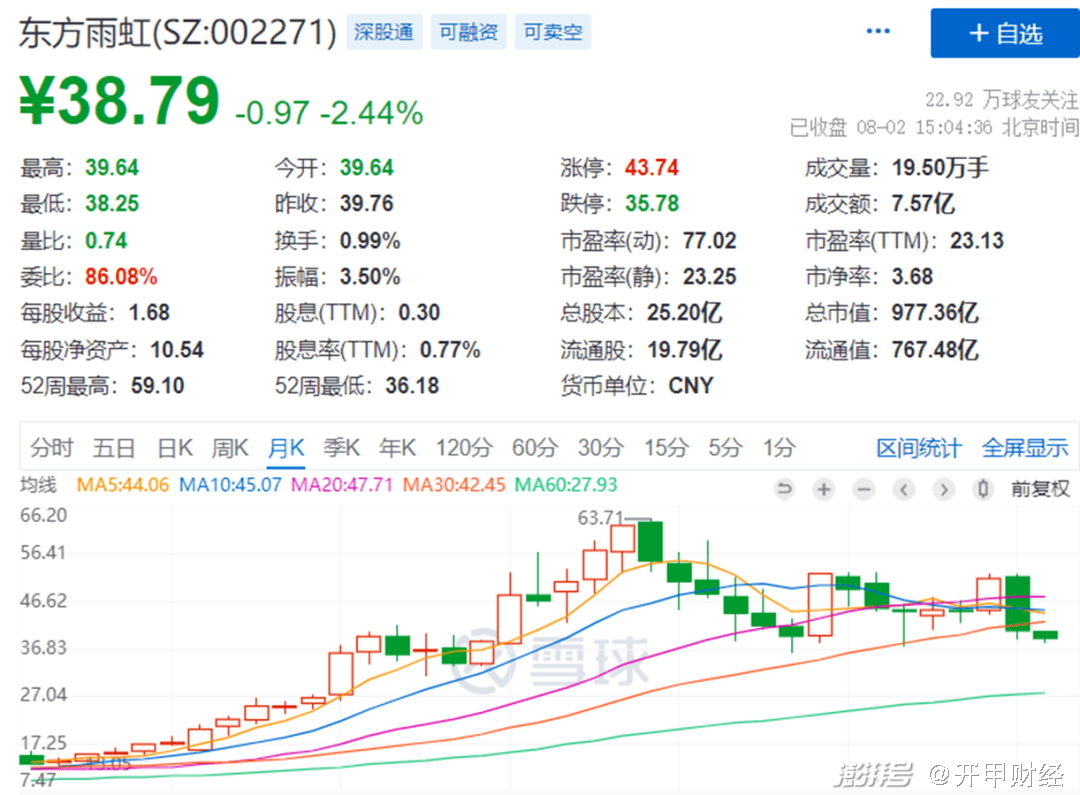The width and height of the screenshot is (1080, 795).
Task: Move chart left with the left chevron
Action: click(x=904, y=489)
